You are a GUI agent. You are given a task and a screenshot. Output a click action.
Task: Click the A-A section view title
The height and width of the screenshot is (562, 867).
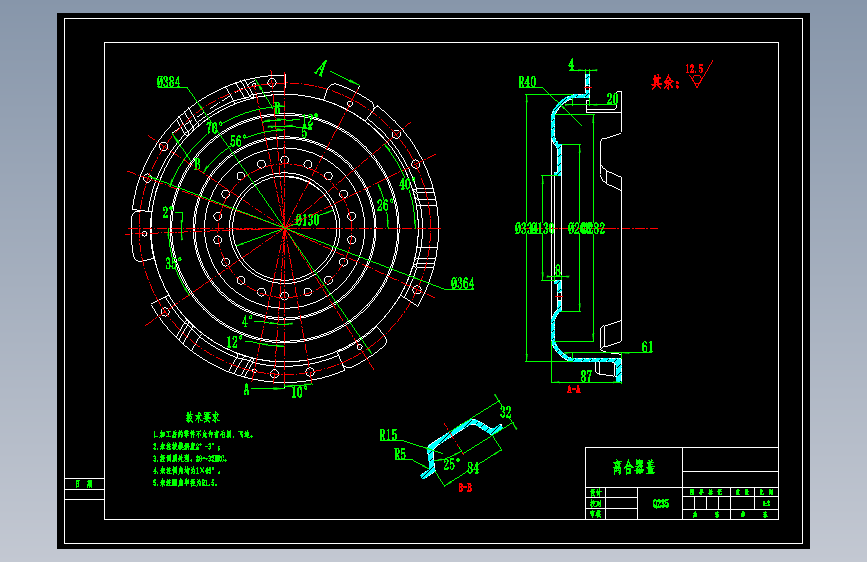pos(574,389)
